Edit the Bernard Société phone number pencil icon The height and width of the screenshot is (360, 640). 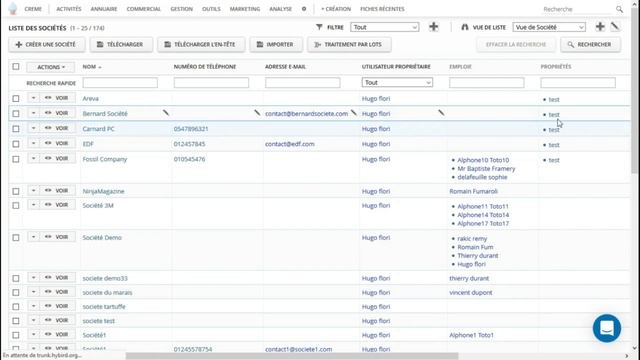[257, 113]
